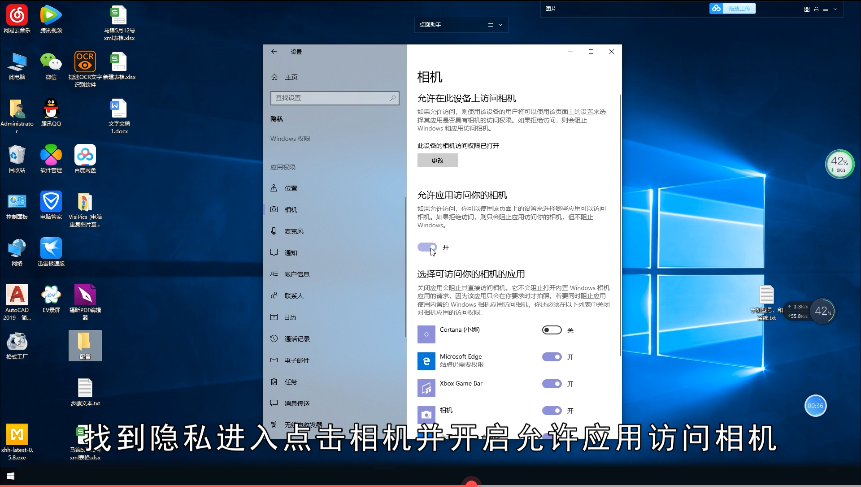Open the Windows Start button
Viewport: 861px width, 487px height.
10,476
